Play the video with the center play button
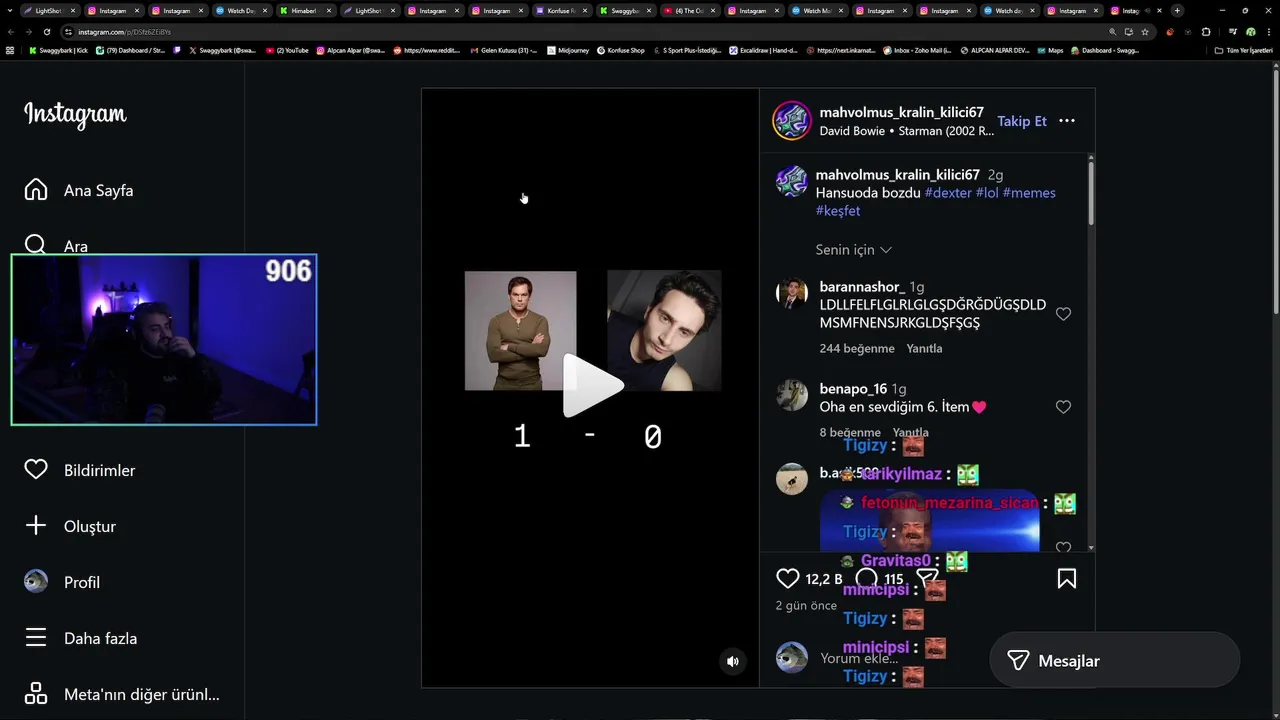1280x720 pixels. tap(591, 386)
